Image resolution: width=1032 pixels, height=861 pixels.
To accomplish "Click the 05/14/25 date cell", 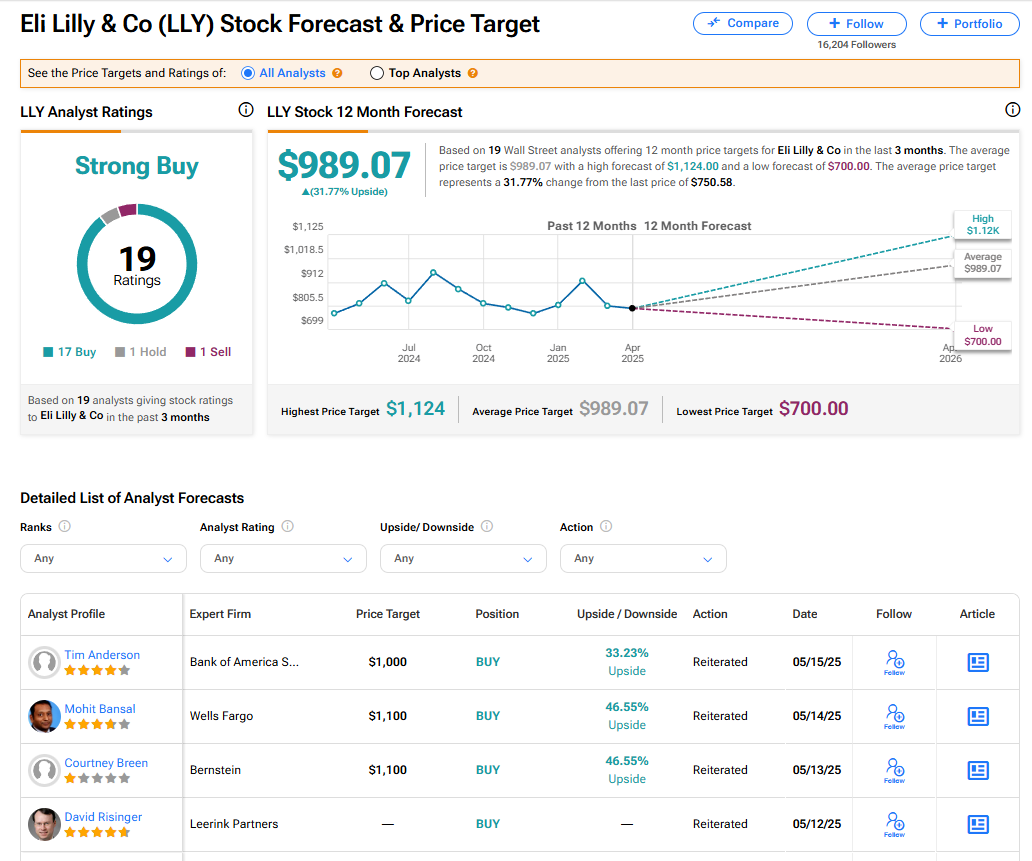I will [x=817, y=716].
